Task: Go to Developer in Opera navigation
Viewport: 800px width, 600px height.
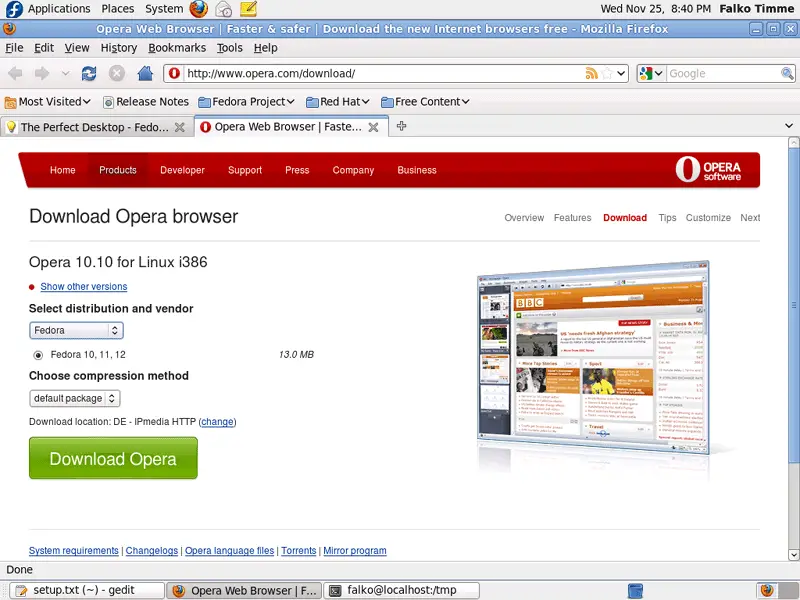Action: point(182,170)
